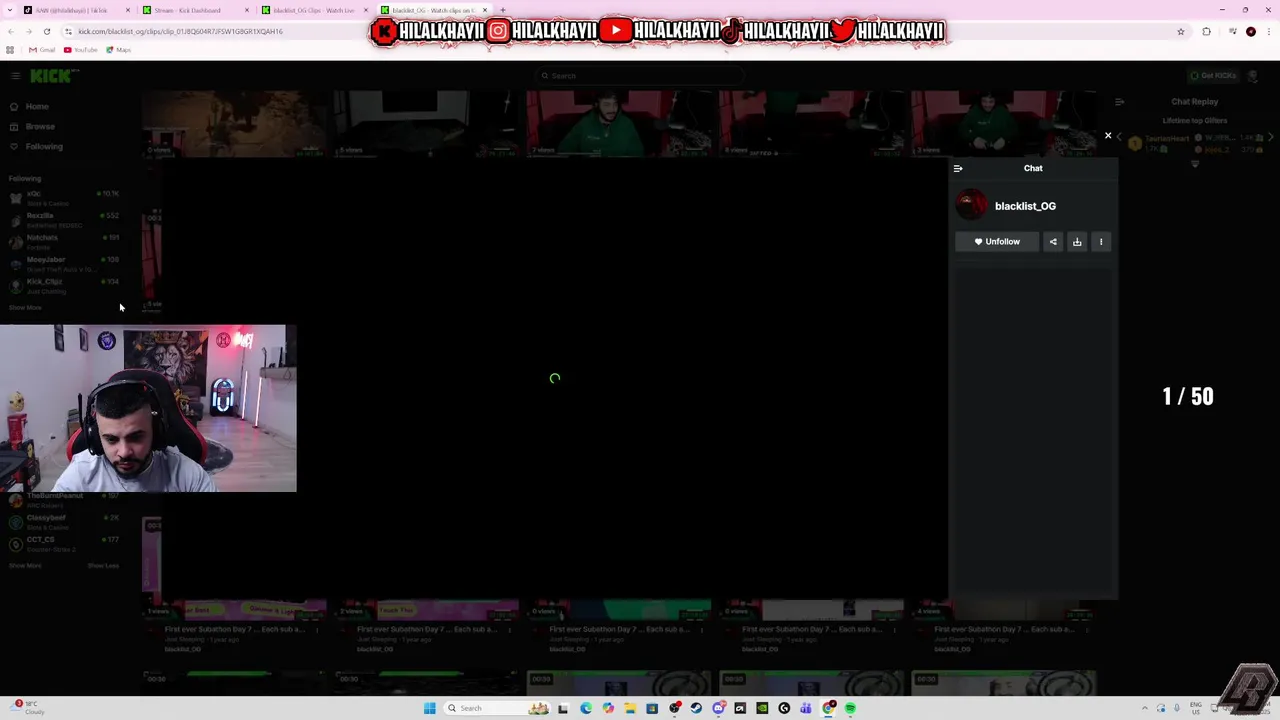Show next Lifetime top Gifters
The height and width of the screenshot is (720, 1280).
point(1271,138)
